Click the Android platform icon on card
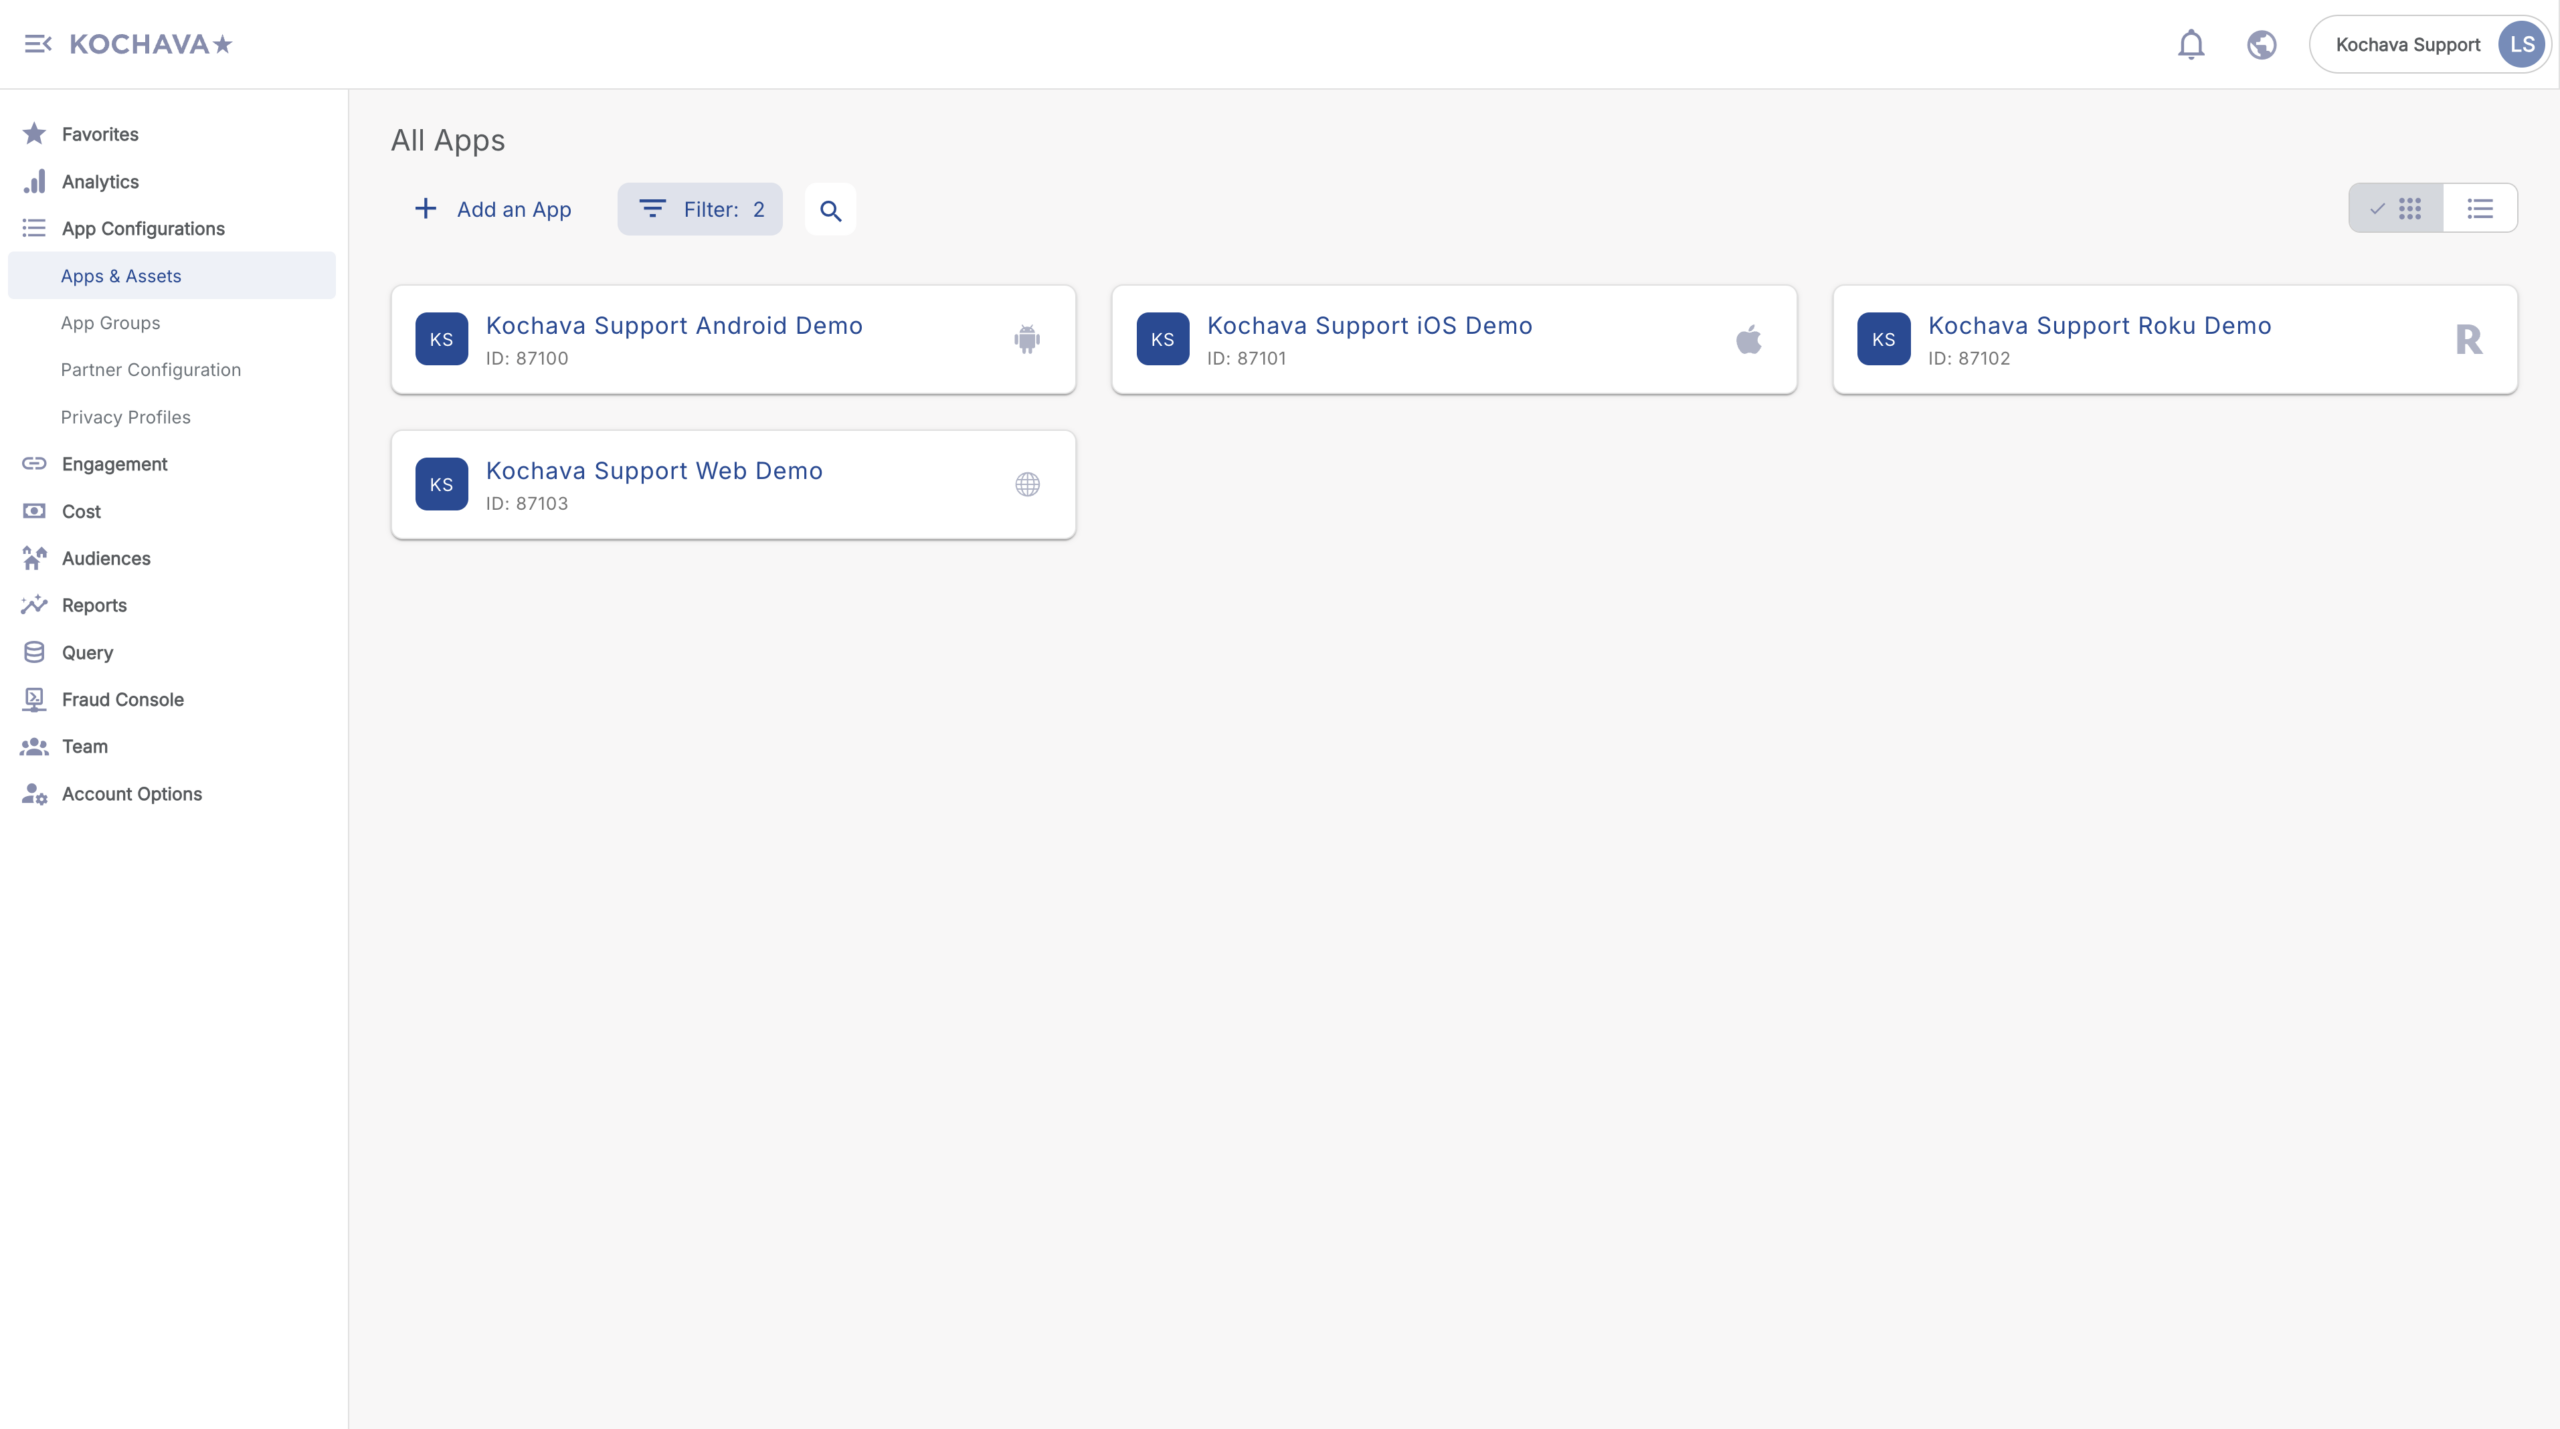 point(1027,339)
